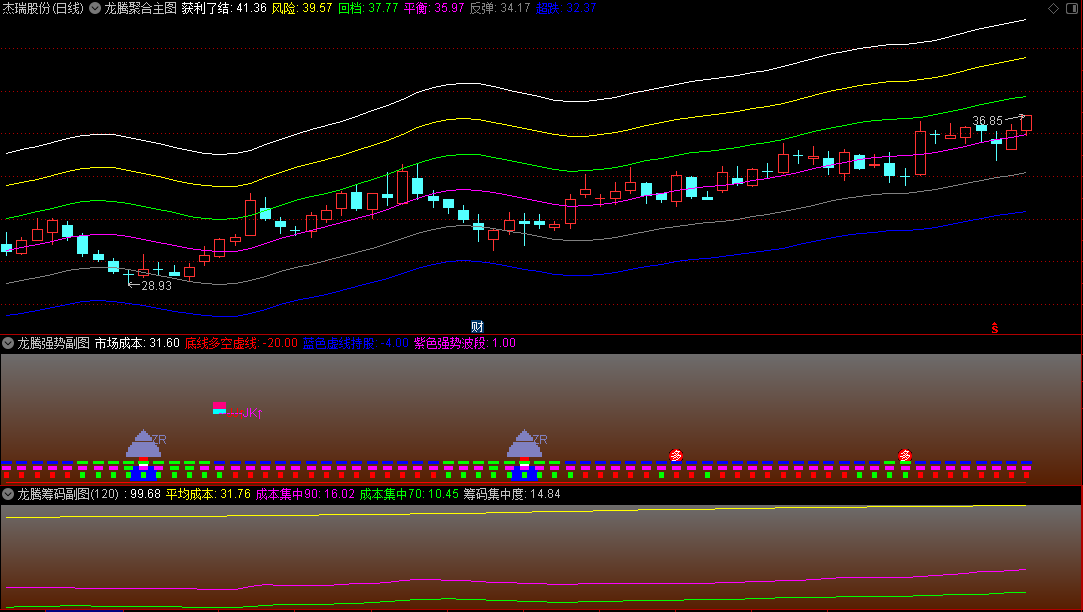Click the 龙腾强势副图 indicator name

53,343
